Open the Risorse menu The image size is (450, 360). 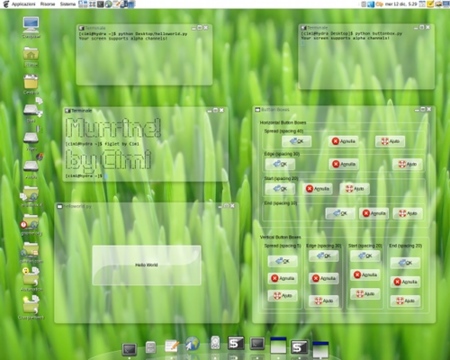click(x=48, y=4)
